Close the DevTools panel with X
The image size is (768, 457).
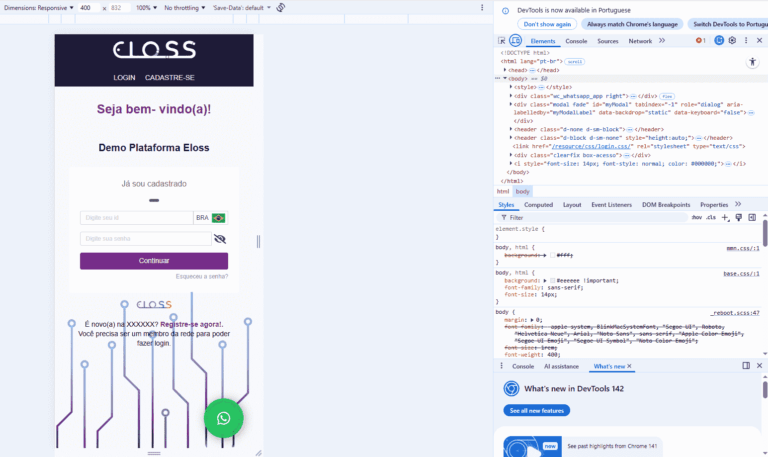759,41
